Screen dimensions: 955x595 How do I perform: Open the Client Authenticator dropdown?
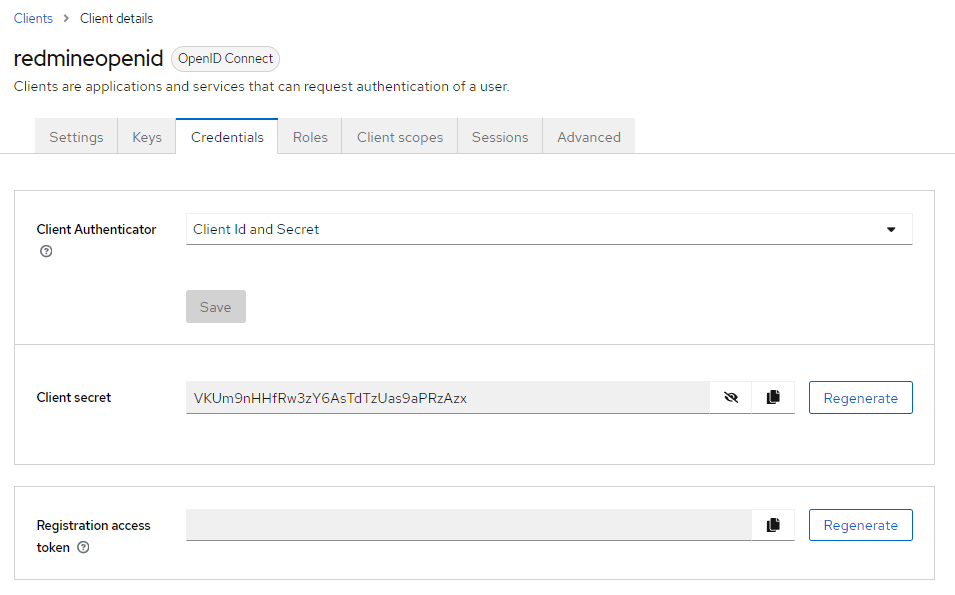point(889,229)
